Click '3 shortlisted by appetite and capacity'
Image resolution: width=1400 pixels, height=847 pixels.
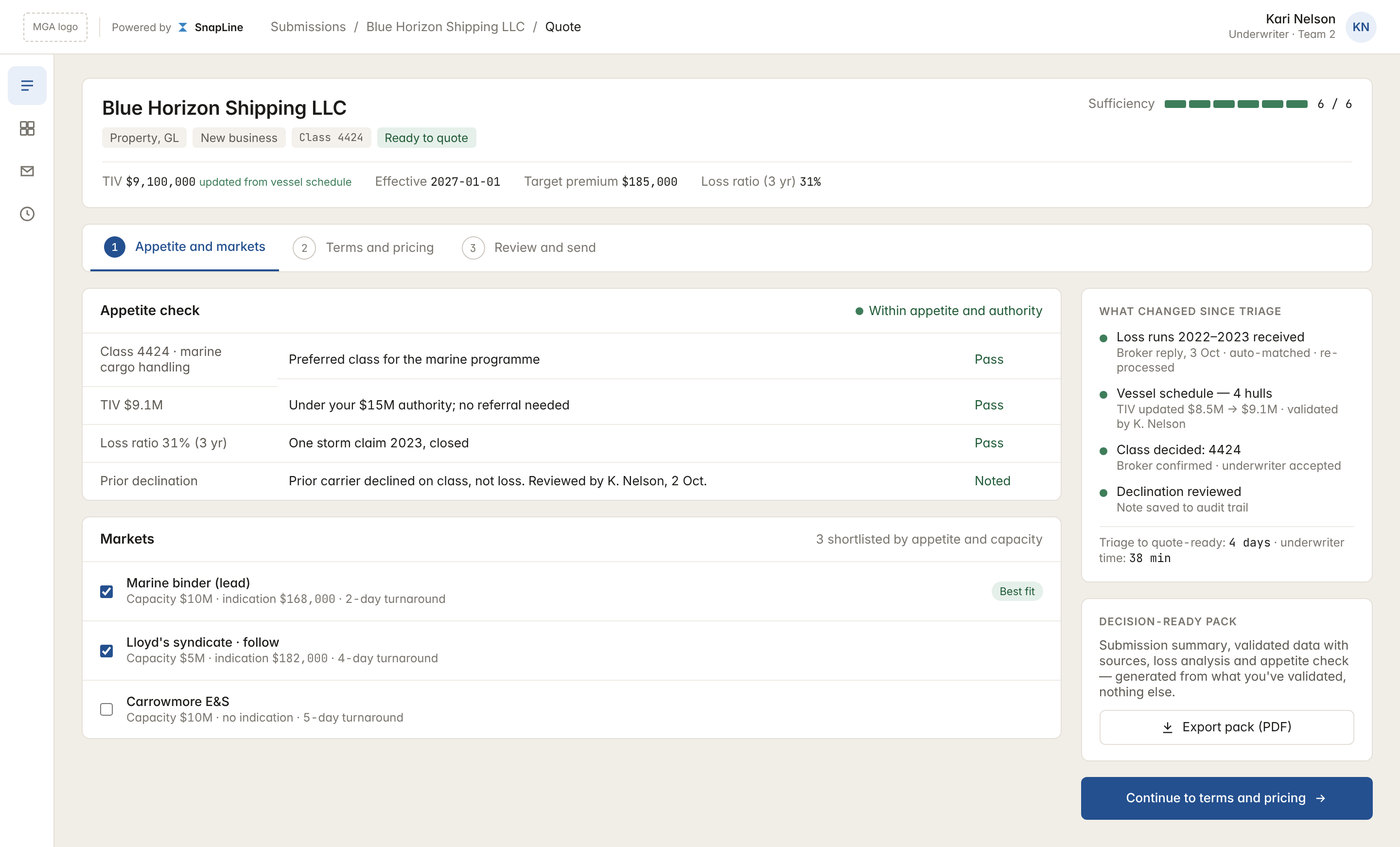tap(929, 539)
